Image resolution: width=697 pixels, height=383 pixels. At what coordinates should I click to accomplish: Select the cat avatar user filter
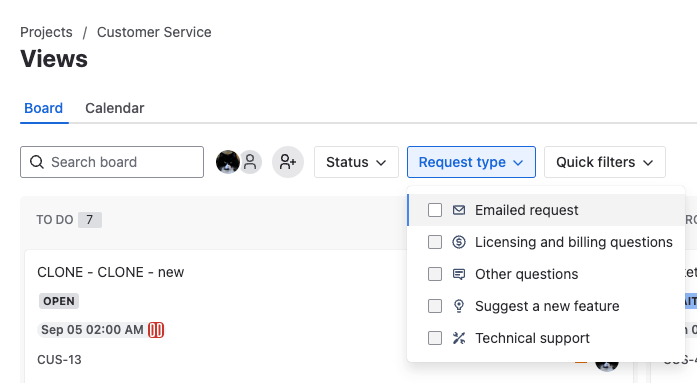click(x=228, y=162)
